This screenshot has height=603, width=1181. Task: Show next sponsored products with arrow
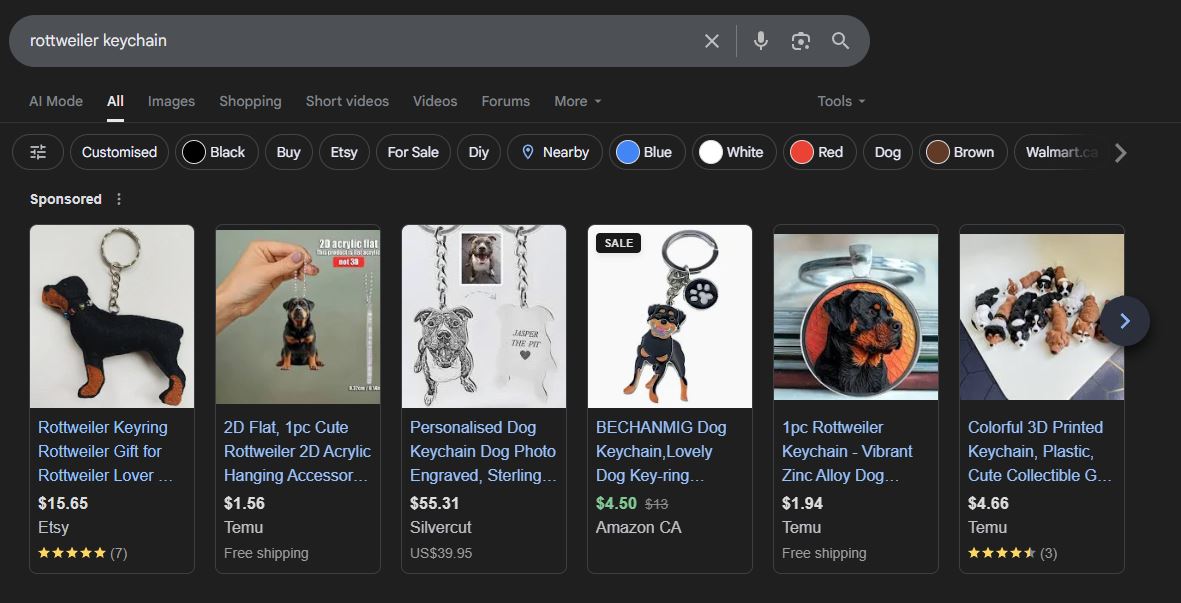(x=1125, y=321)
